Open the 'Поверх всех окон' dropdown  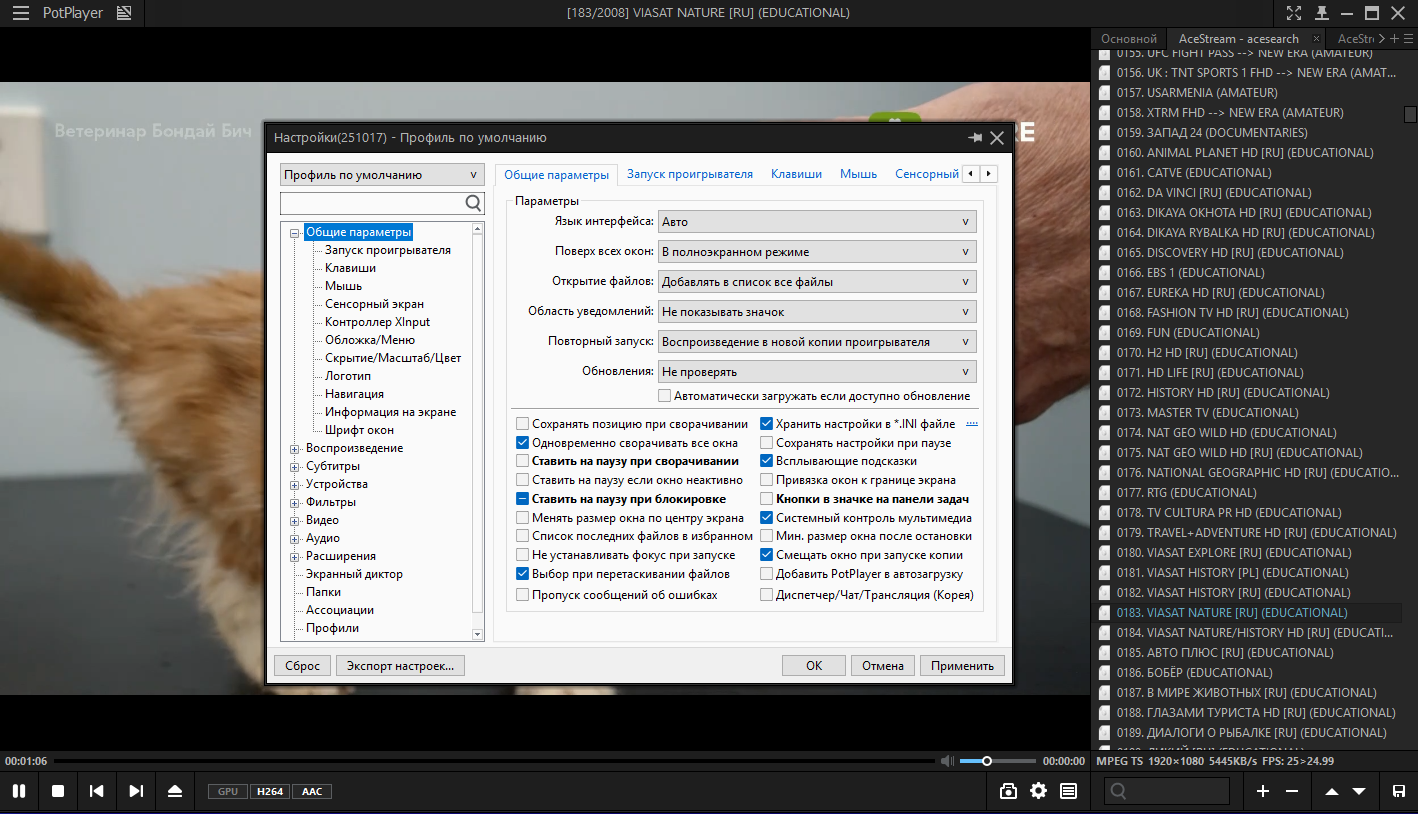pyautogui.click(x=817, y=252)
